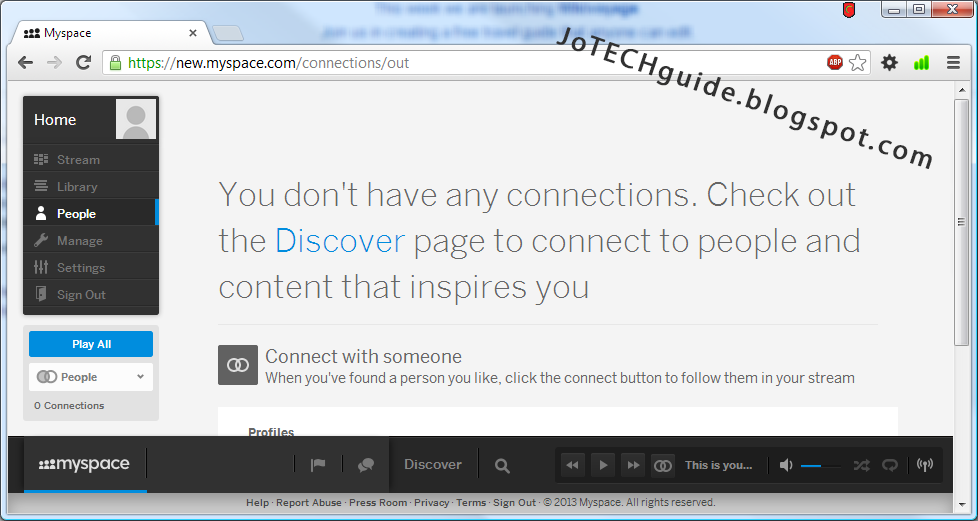The width and height of the screenshot is (978, 521).
Task: Open the Adblock Plus extension icon
Action: (835, 62)
